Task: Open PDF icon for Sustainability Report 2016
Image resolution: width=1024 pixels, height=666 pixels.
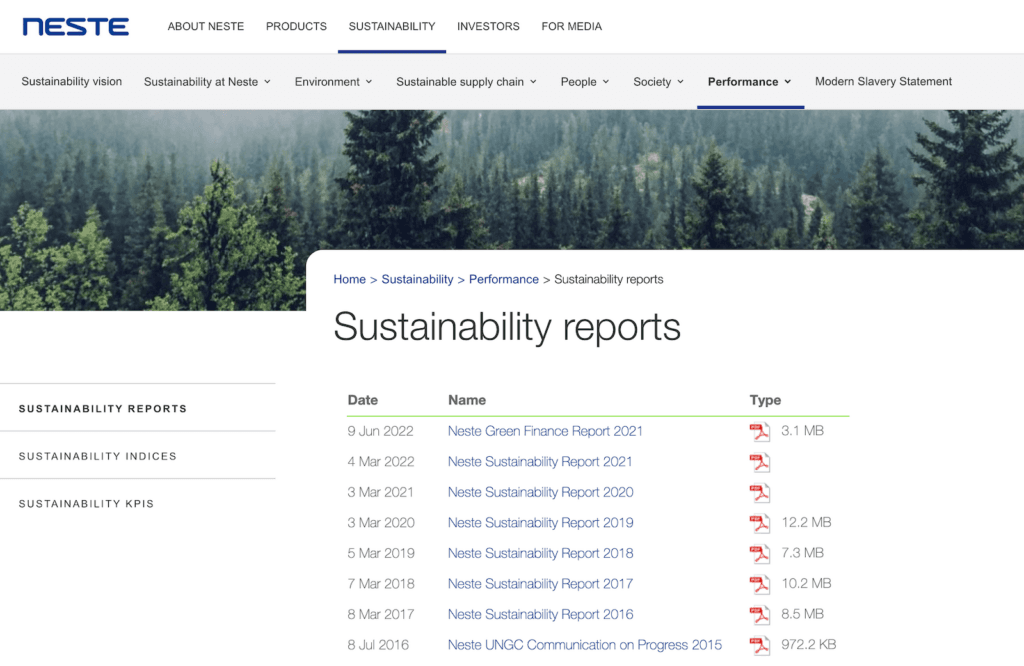Action: 760,615
